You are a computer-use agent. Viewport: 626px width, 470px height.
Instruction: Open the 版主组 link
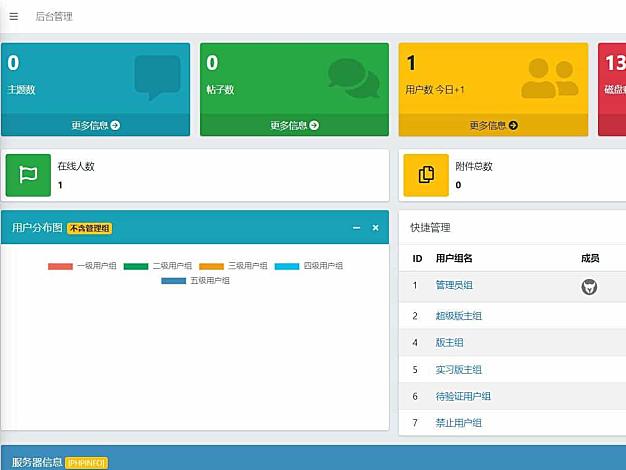[449, 343]
